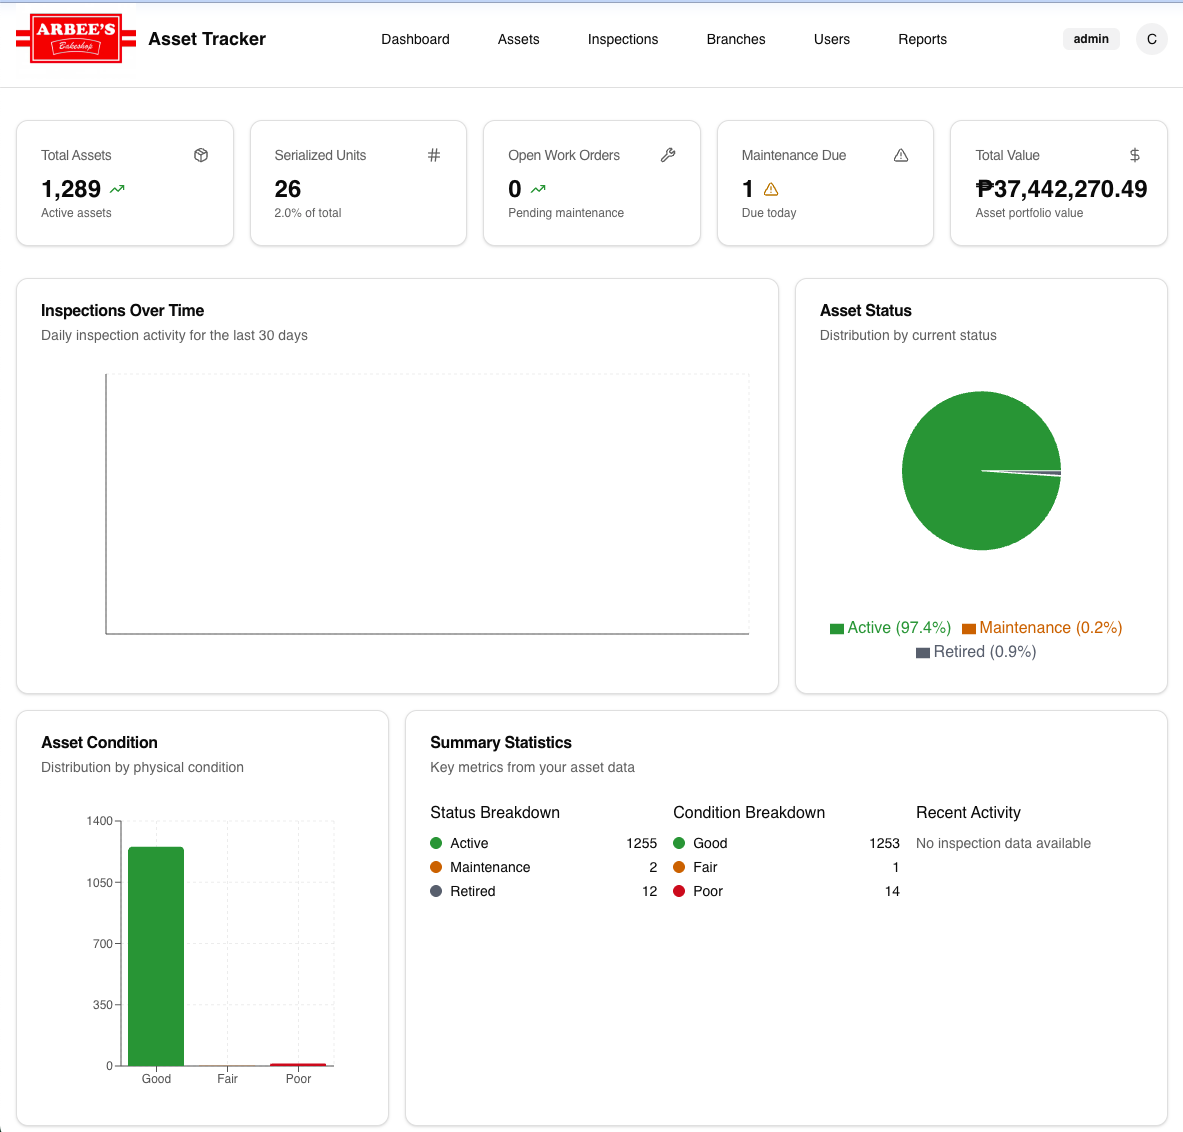This screenshot has width=1183, height=1132.
Task: Toggle the Retired (0.9%) legend entry
Action: point(975,651)
